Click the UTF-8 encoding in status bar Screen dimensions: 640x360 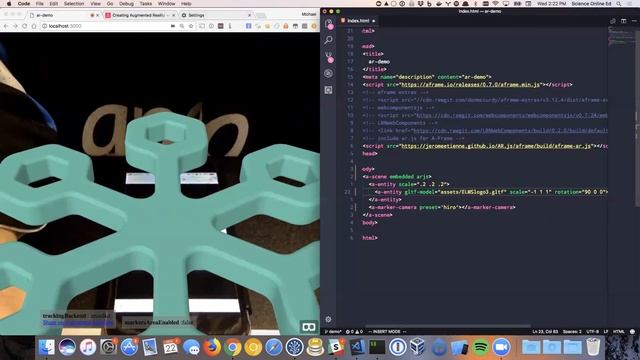click(592, 331)
